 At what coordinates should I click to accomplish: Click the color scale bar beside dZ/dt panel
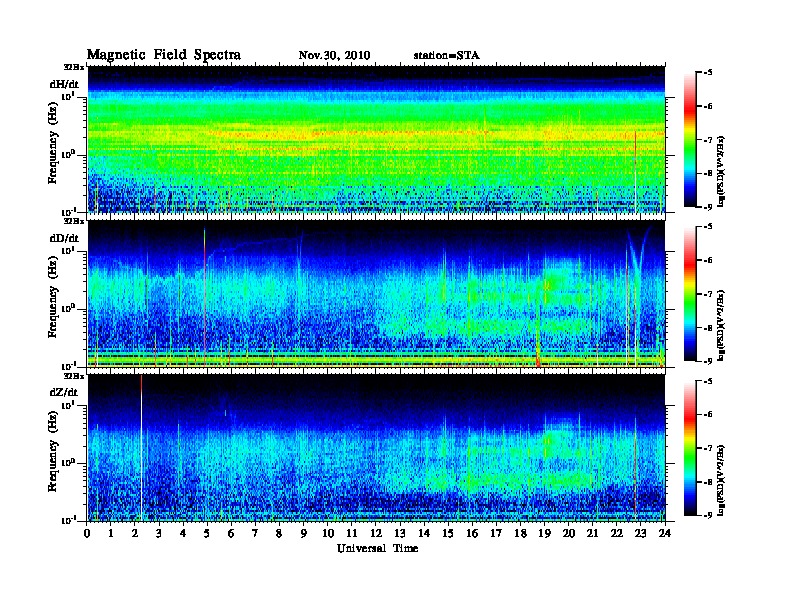690,448
